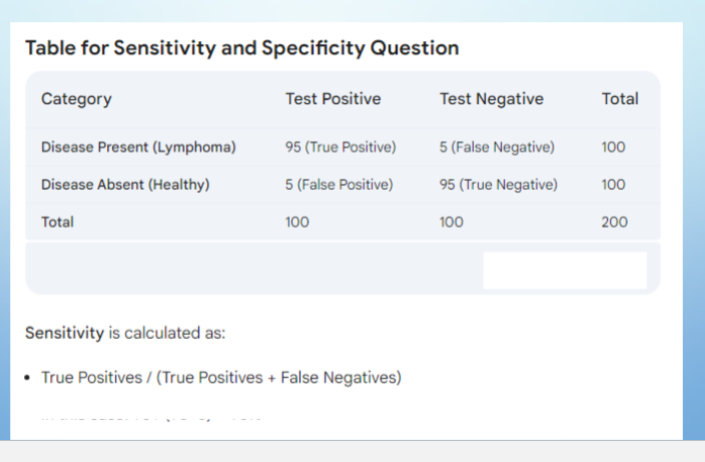Select the Test Positive column header

[333, 99]
